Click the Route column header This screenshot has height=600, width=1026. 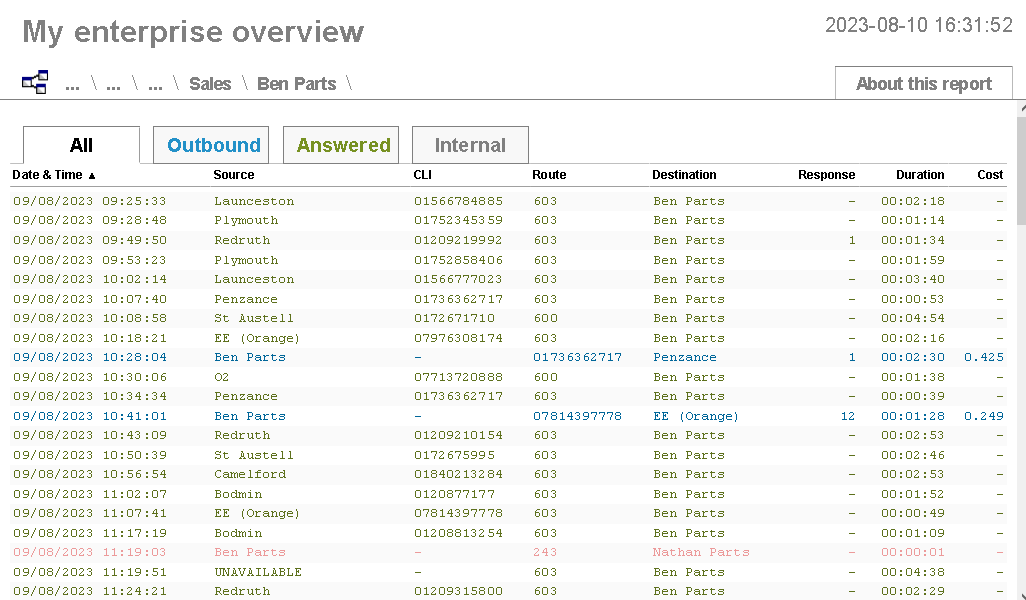549,174
